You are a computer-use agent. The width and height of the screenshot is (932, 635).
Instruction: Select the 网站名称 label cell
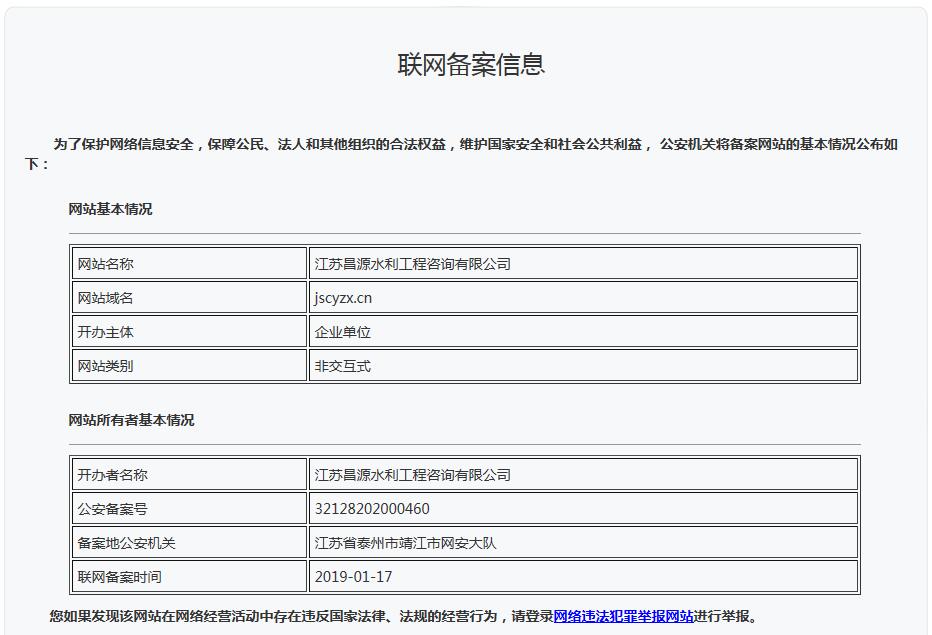pos(105,264)
